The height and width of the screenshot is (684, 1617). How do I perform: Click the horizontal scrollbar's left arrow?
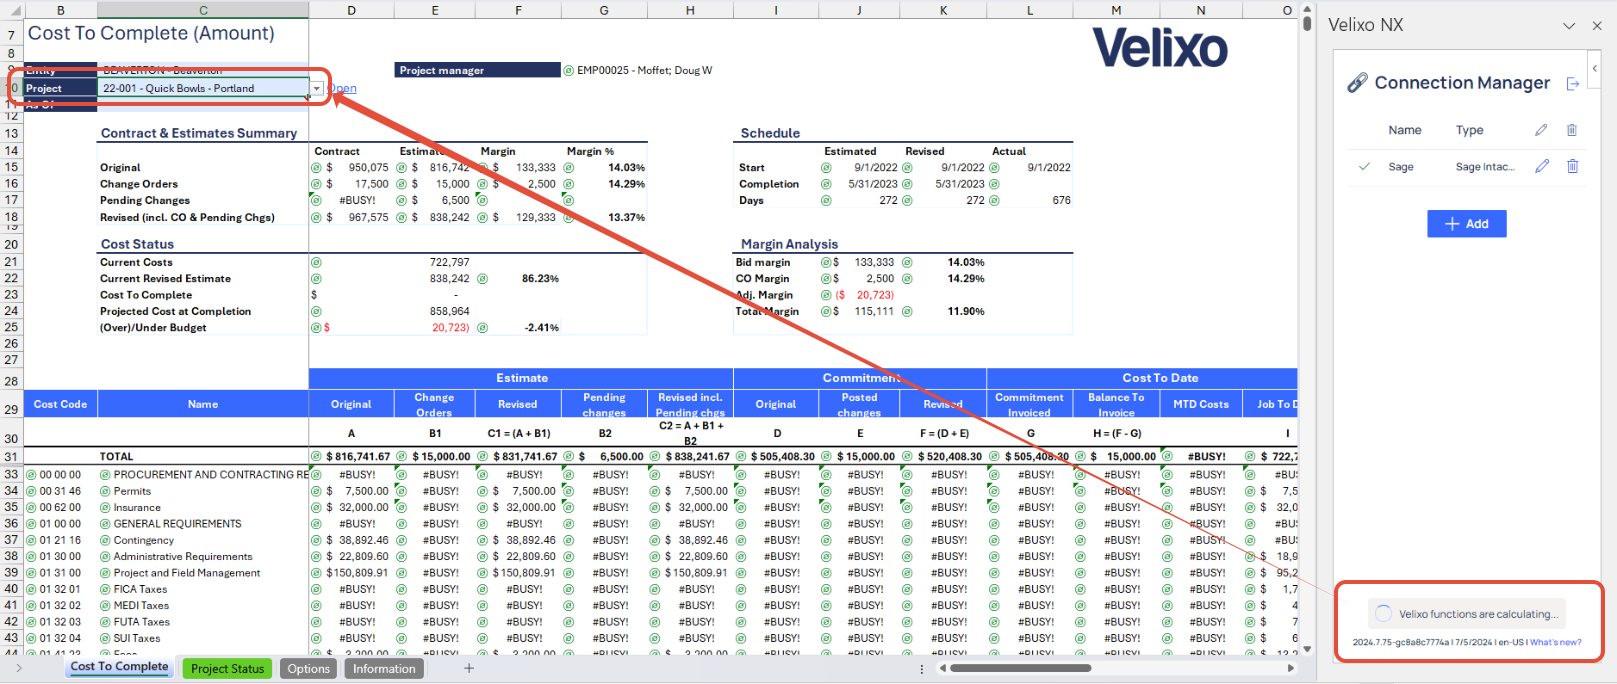(x=941, y=668)
